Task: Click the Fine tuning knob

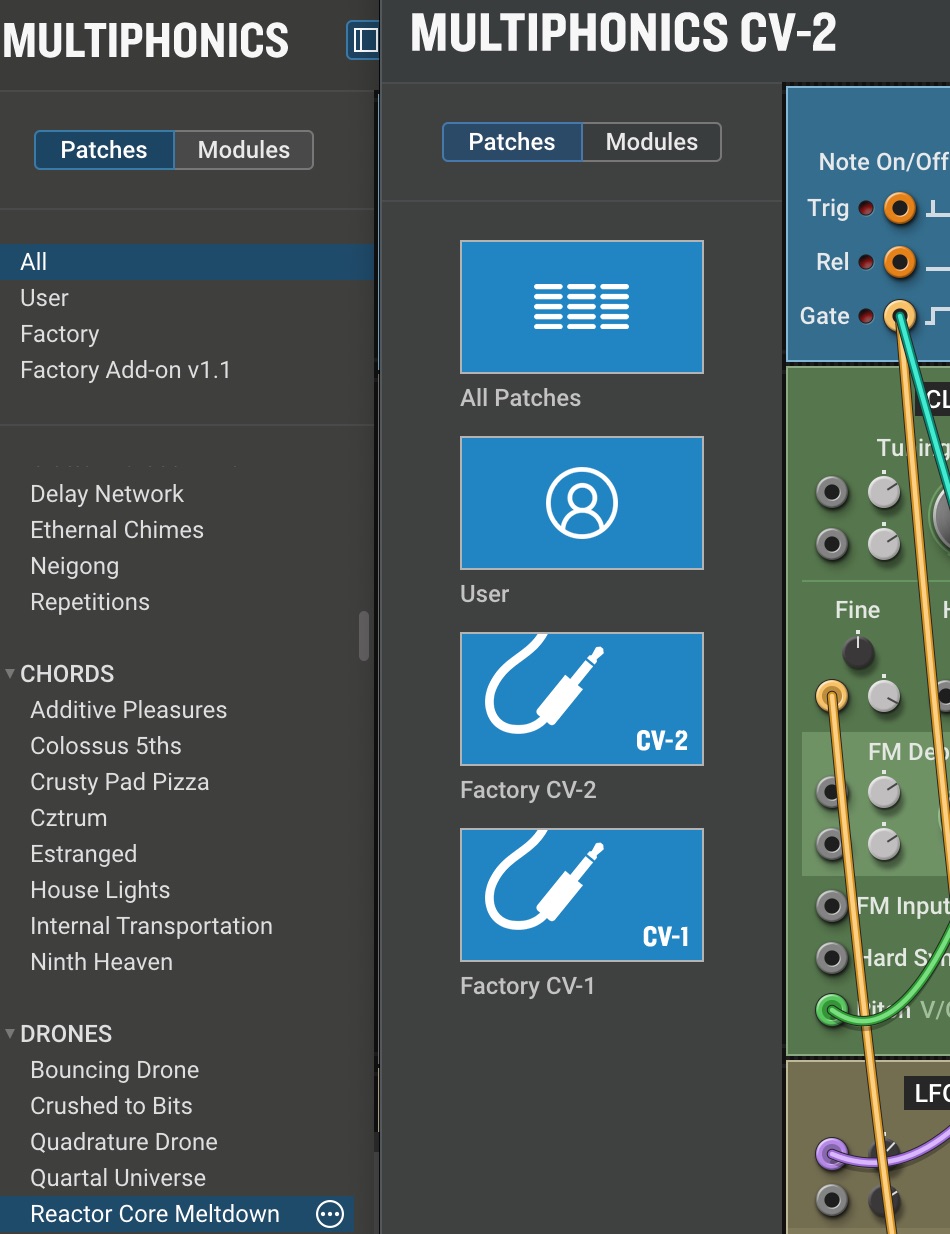Action: [x=857, y=652]
